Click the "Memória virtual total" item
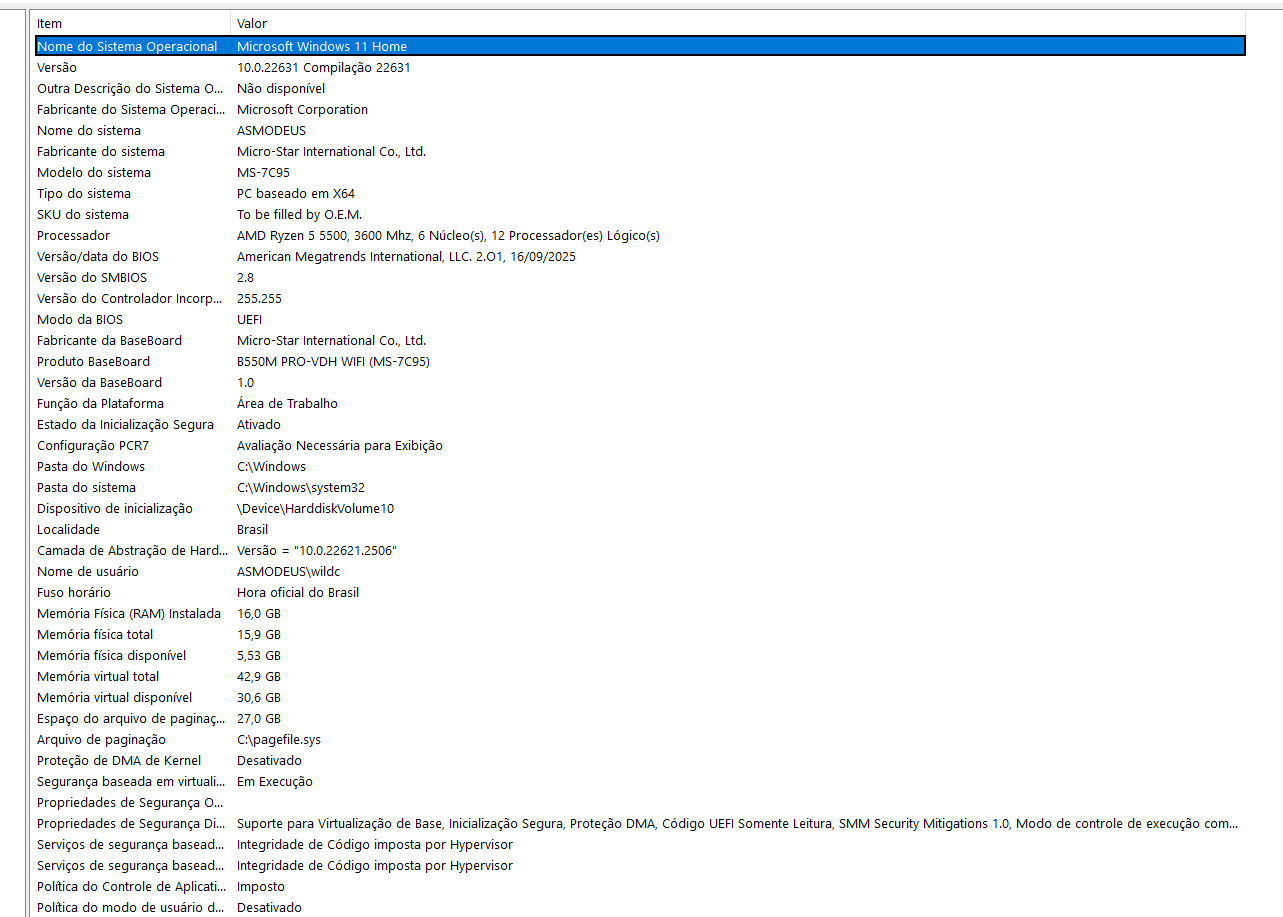The image size is (1283, 917). point(98,676)
